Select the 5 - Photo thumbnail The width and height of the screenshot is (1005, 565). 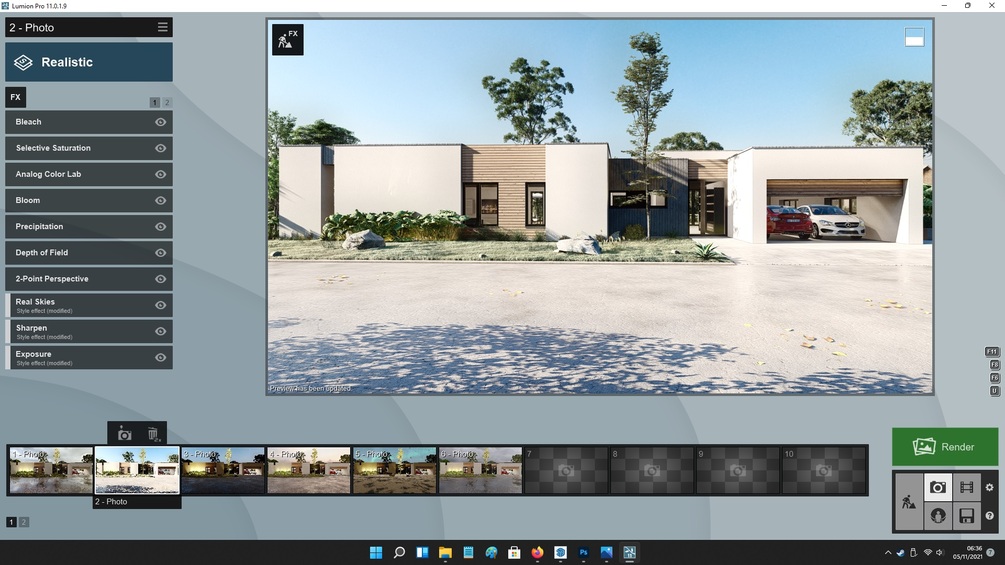(395, 470)
